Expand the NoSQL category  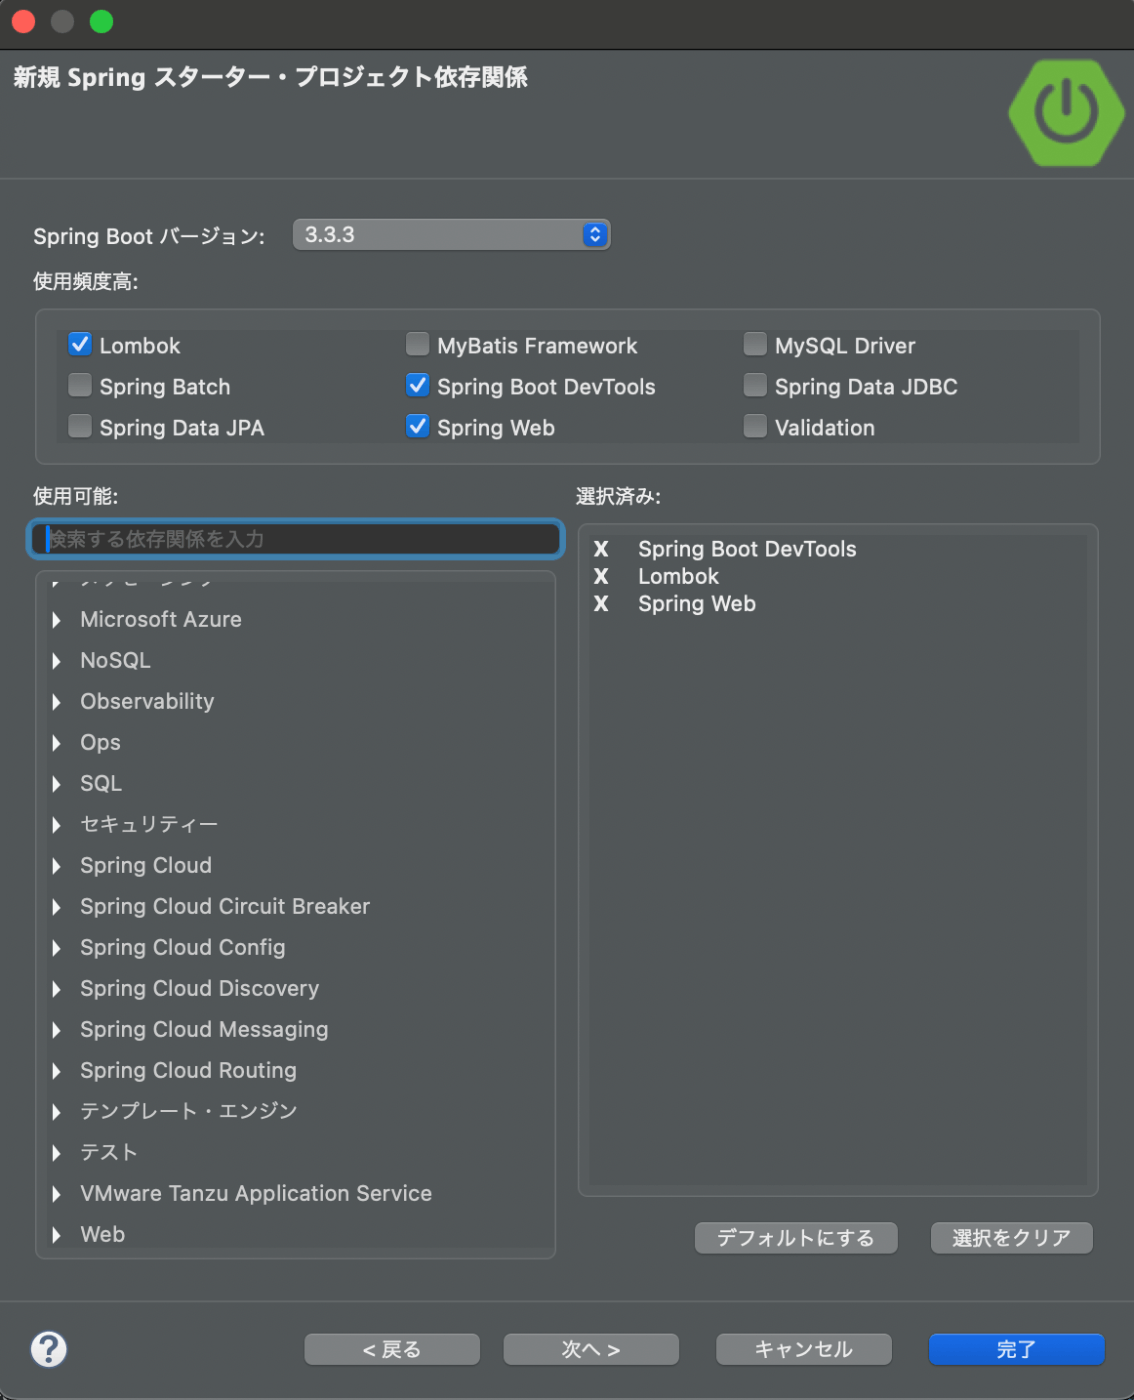(57, 661)
